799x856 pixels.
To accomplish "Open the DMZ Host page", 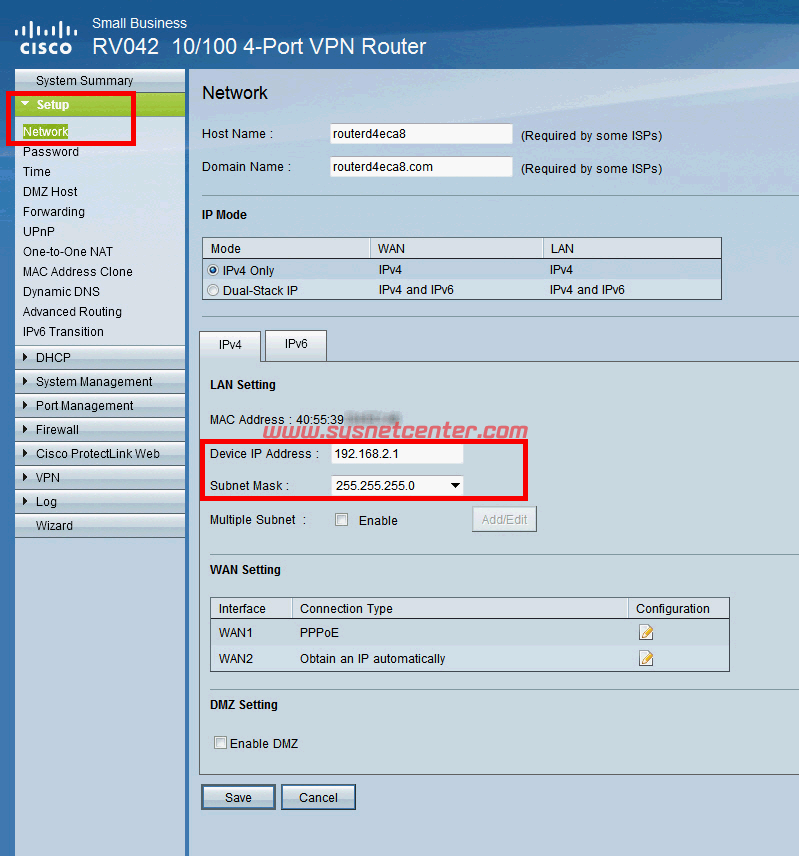I will click(50, 192).
